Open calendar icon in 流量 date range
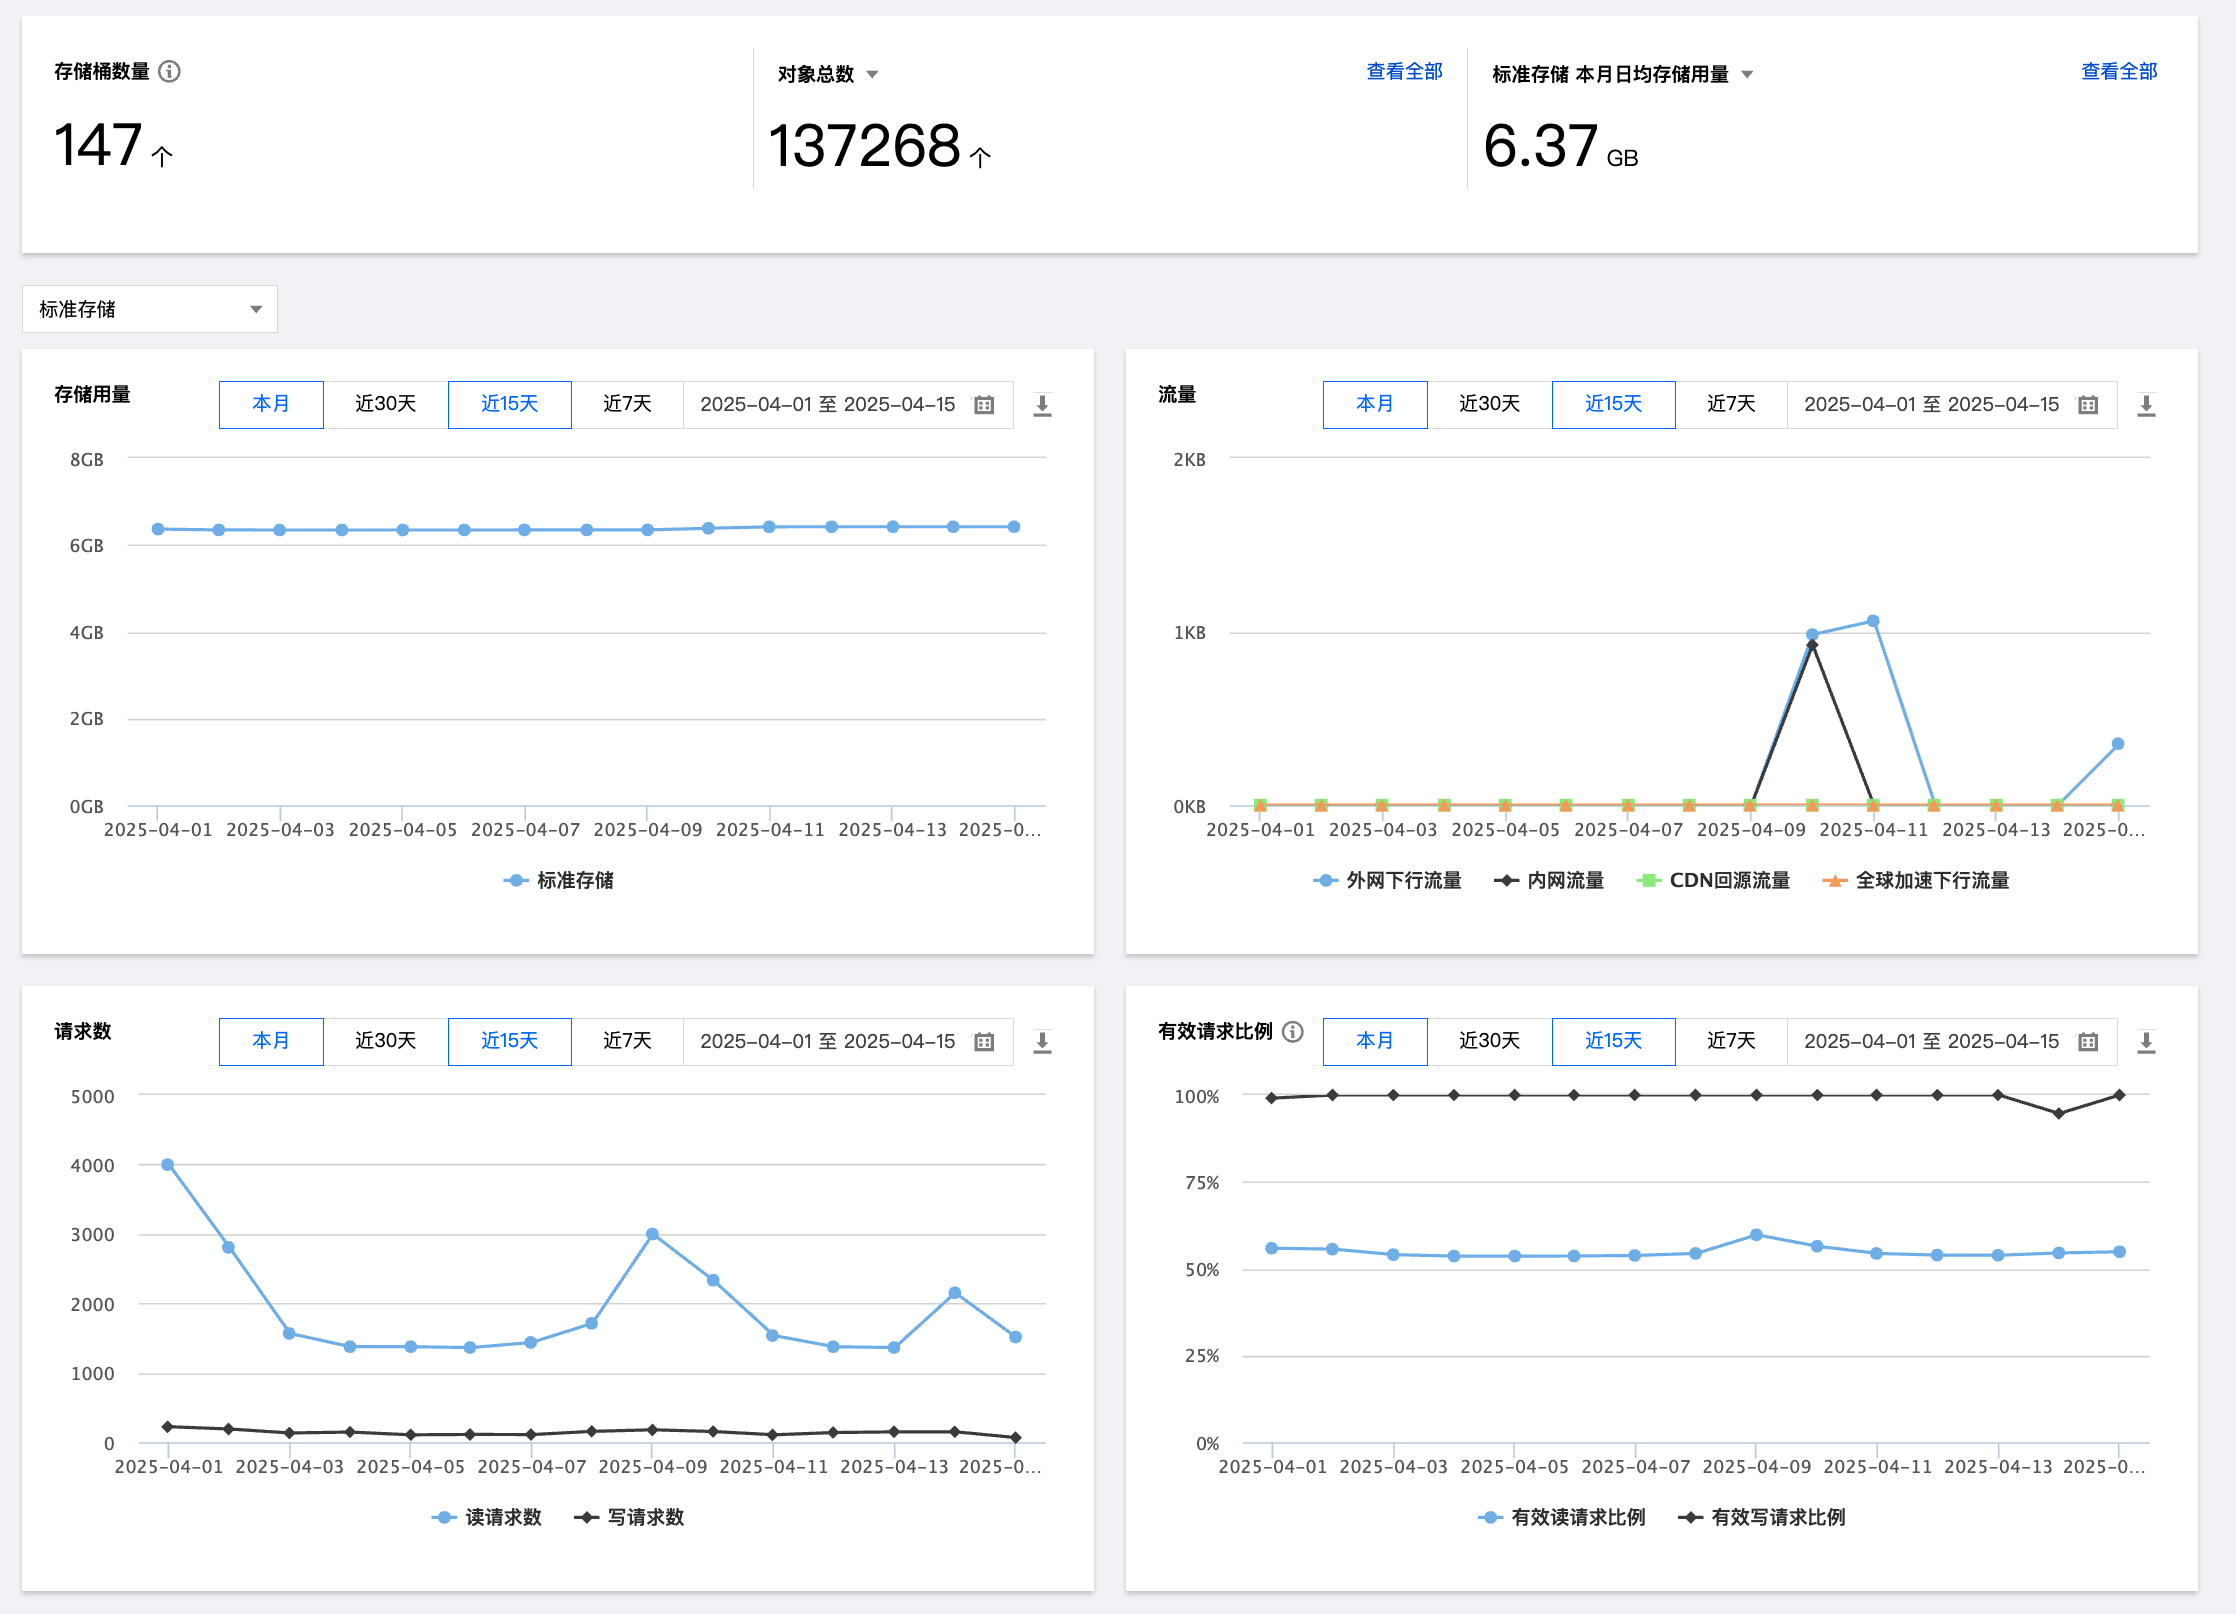Screen dimensions: 2236x1614 coord(2088,404)
